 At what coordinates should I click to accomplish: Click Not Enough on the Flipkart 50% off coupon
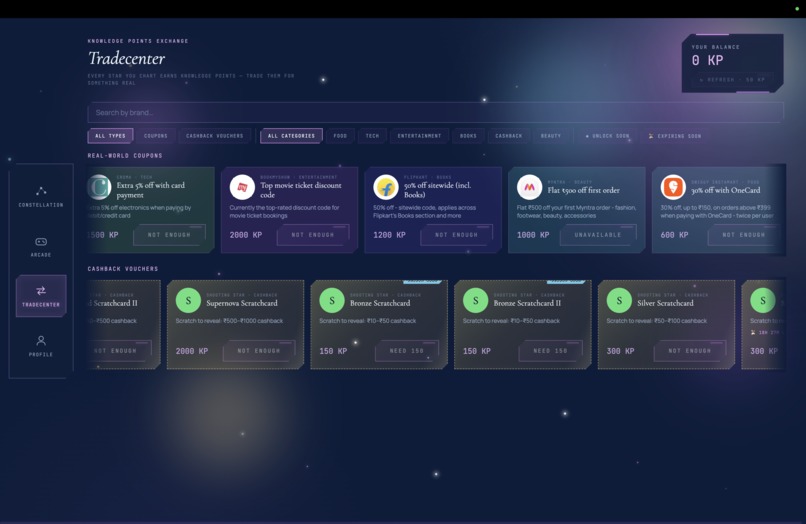point(456,234)
